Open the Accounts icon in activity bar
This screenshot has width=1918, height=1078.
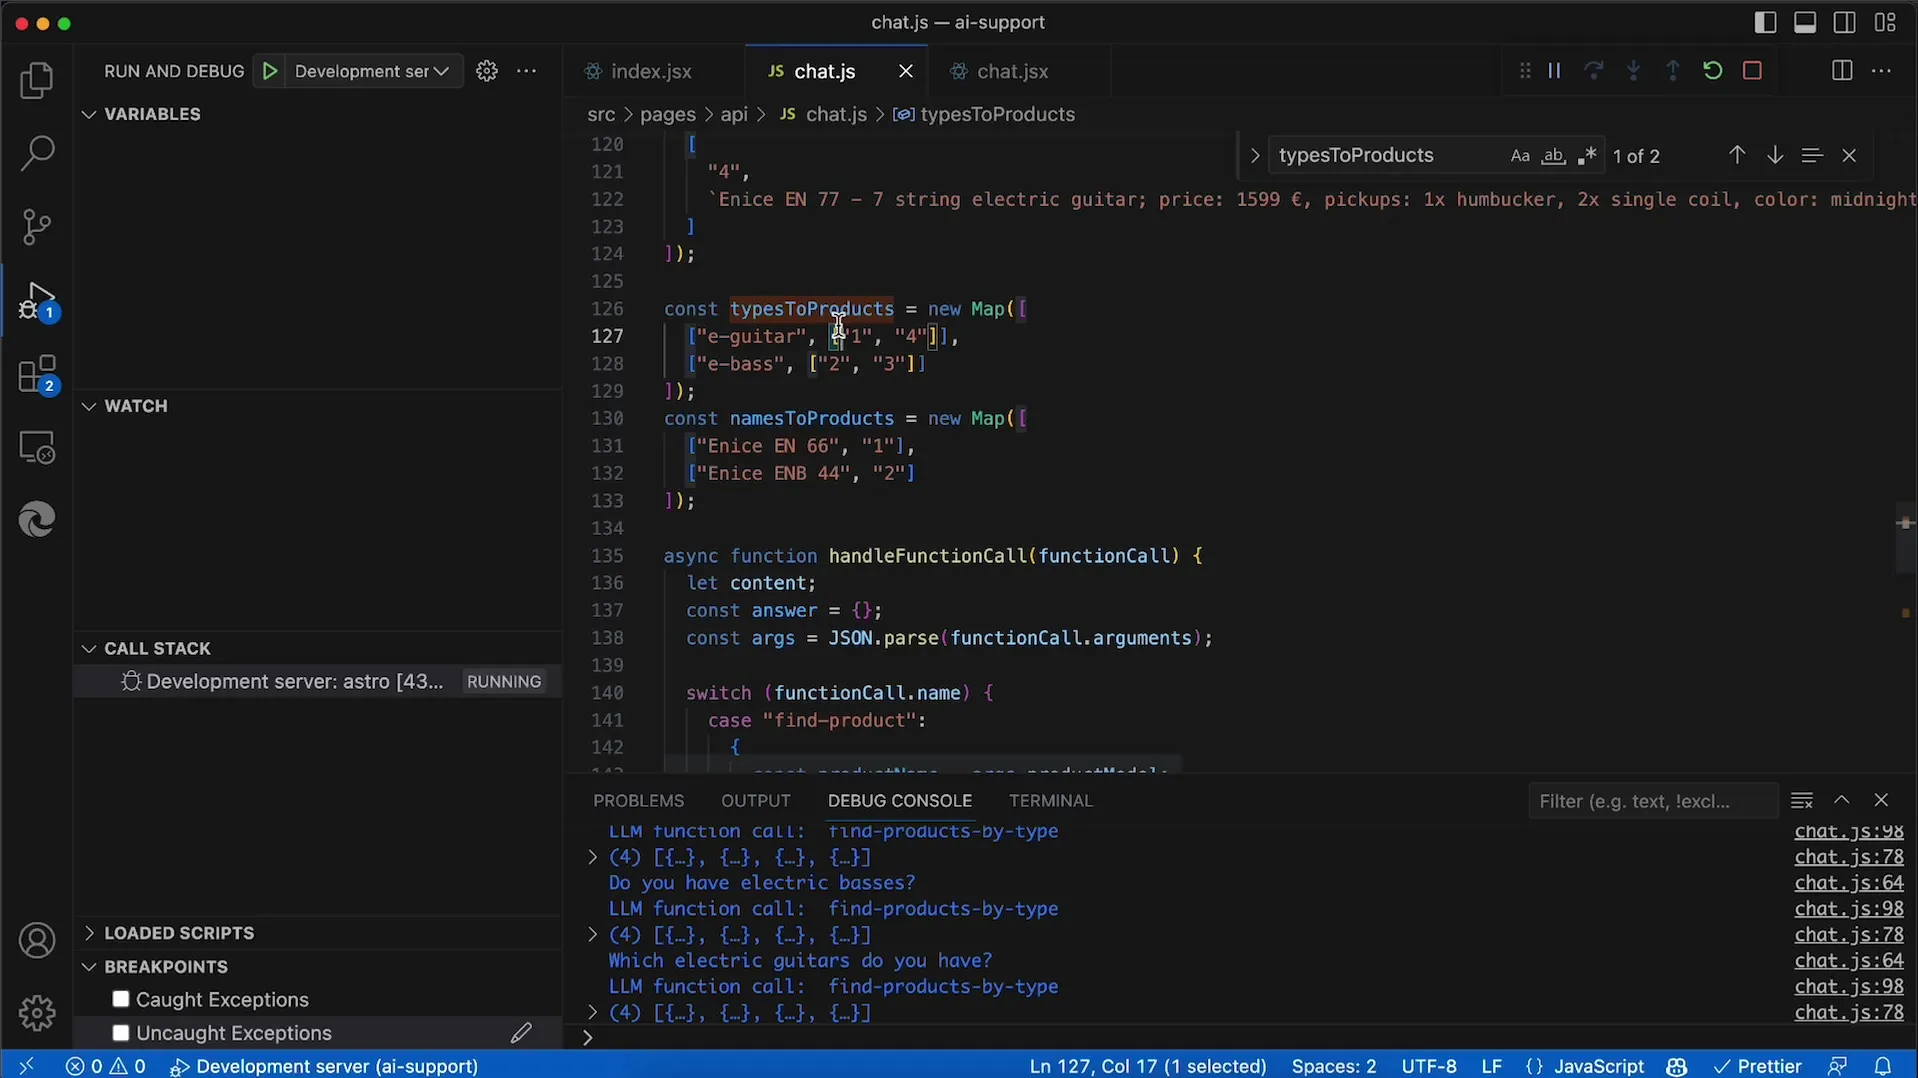[37, 941]
